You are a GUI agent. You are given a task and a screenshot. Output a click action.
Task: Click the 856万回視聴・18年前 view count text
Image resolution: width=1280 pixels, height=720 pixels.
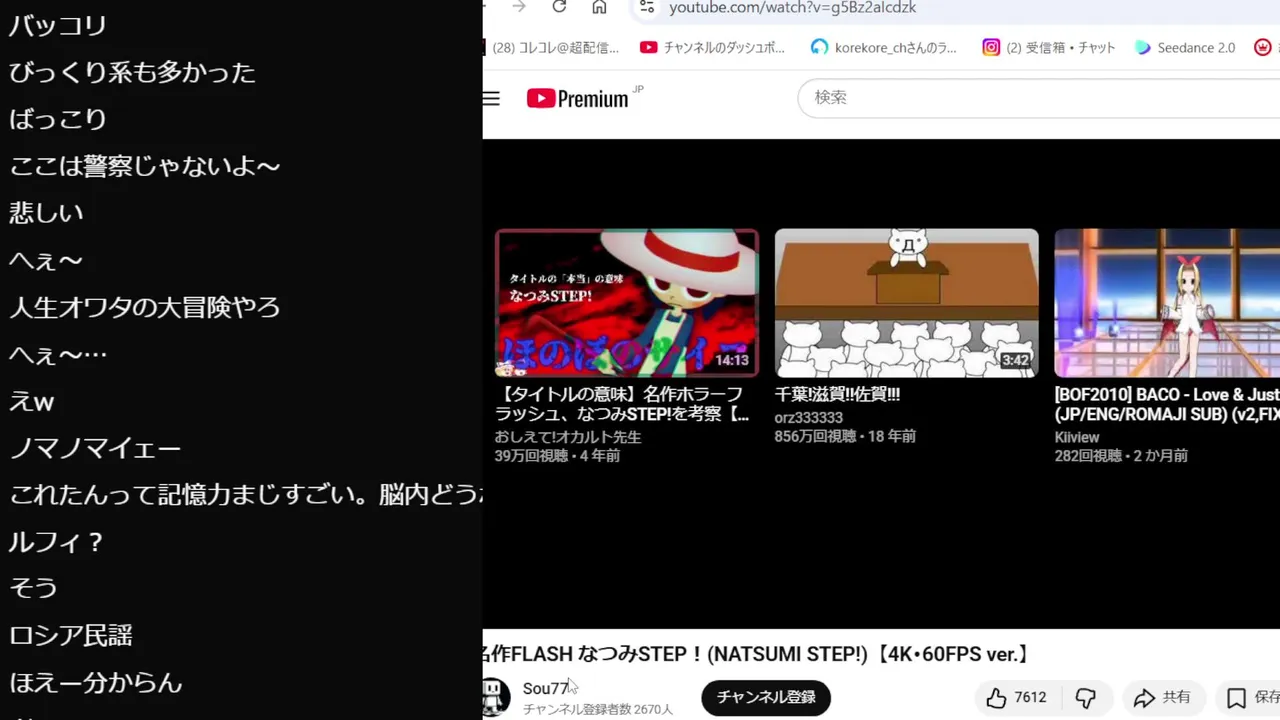click(845, 437)
